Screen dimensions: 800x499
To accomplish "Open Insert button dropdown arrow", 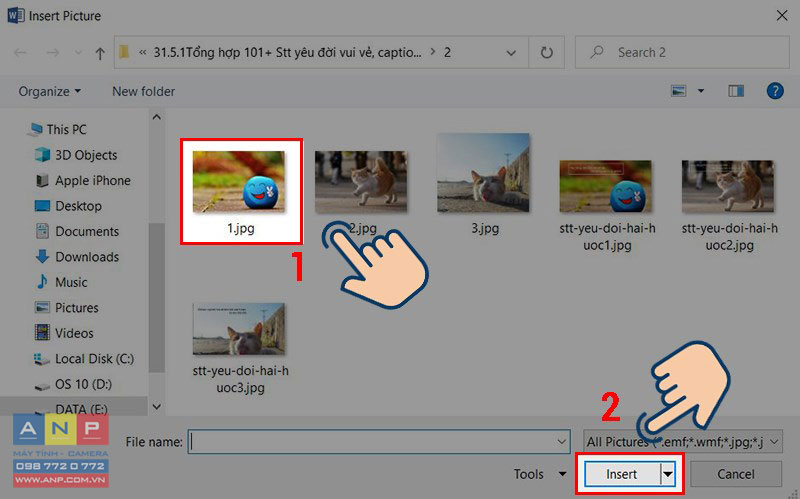I will click(x=667, y=475).
